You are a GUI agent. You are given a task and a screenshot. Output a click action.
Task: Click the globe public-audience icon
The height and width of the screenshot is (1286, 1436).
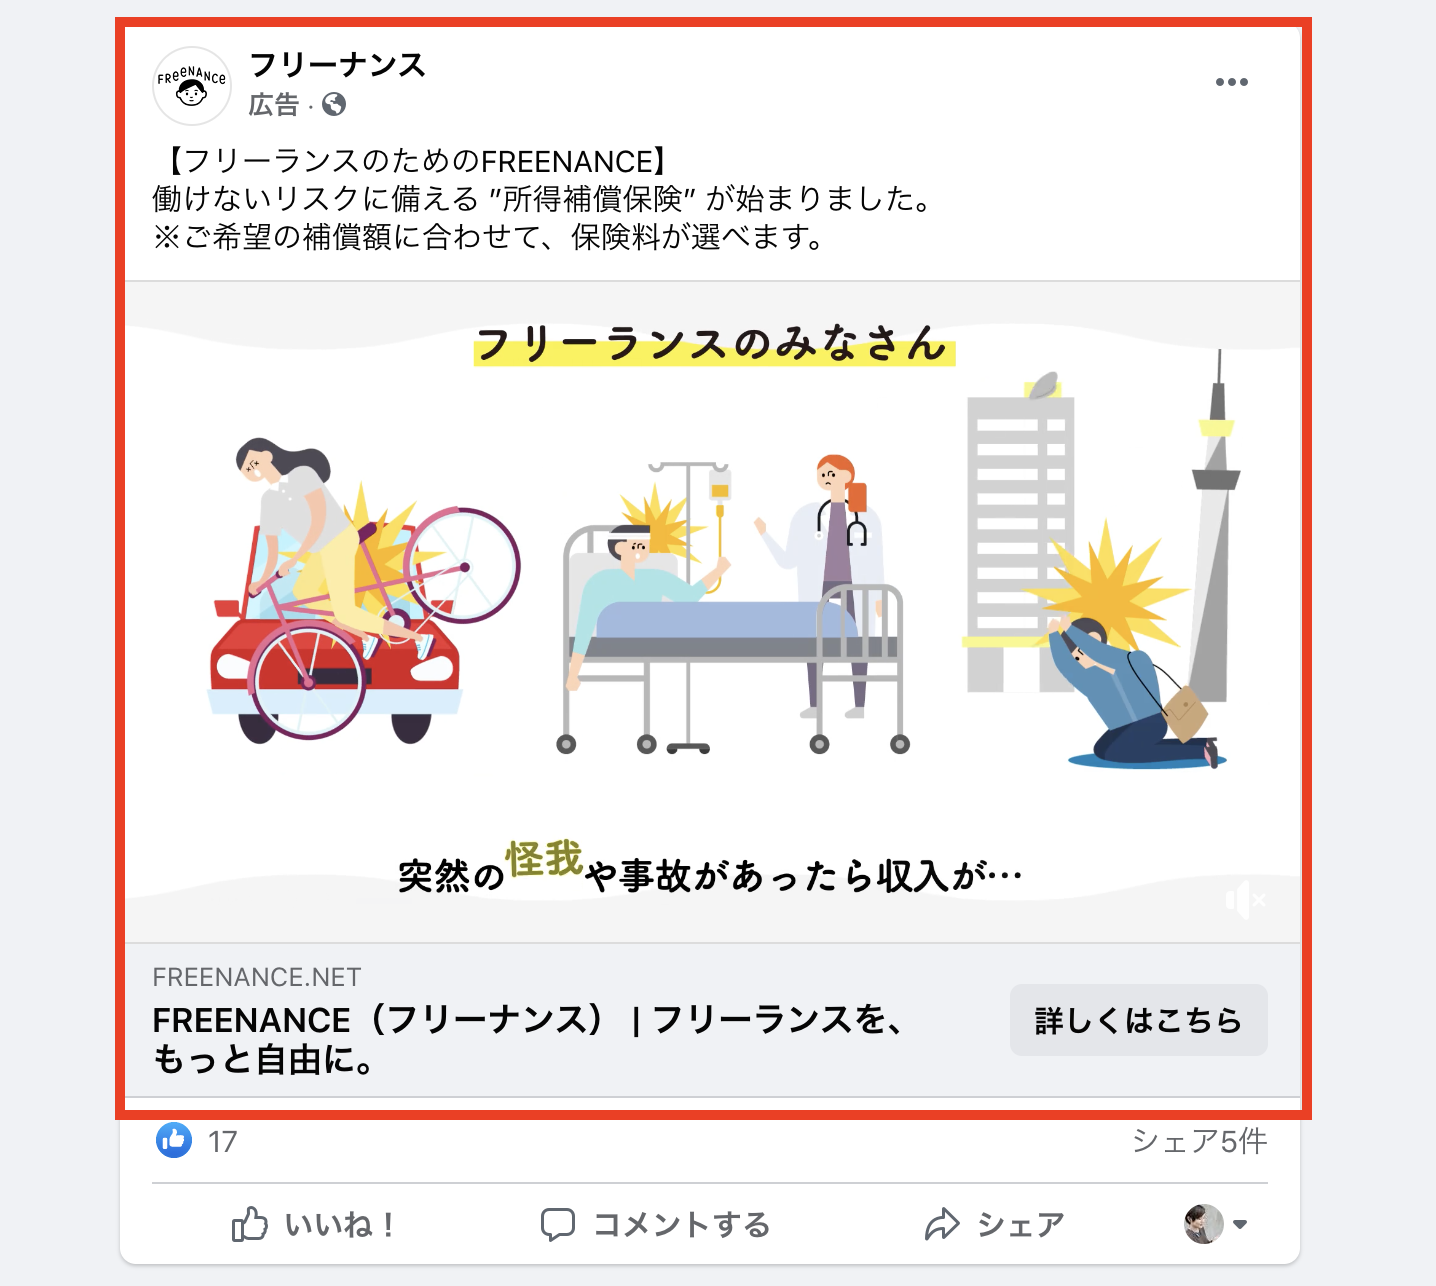(334, 104)
